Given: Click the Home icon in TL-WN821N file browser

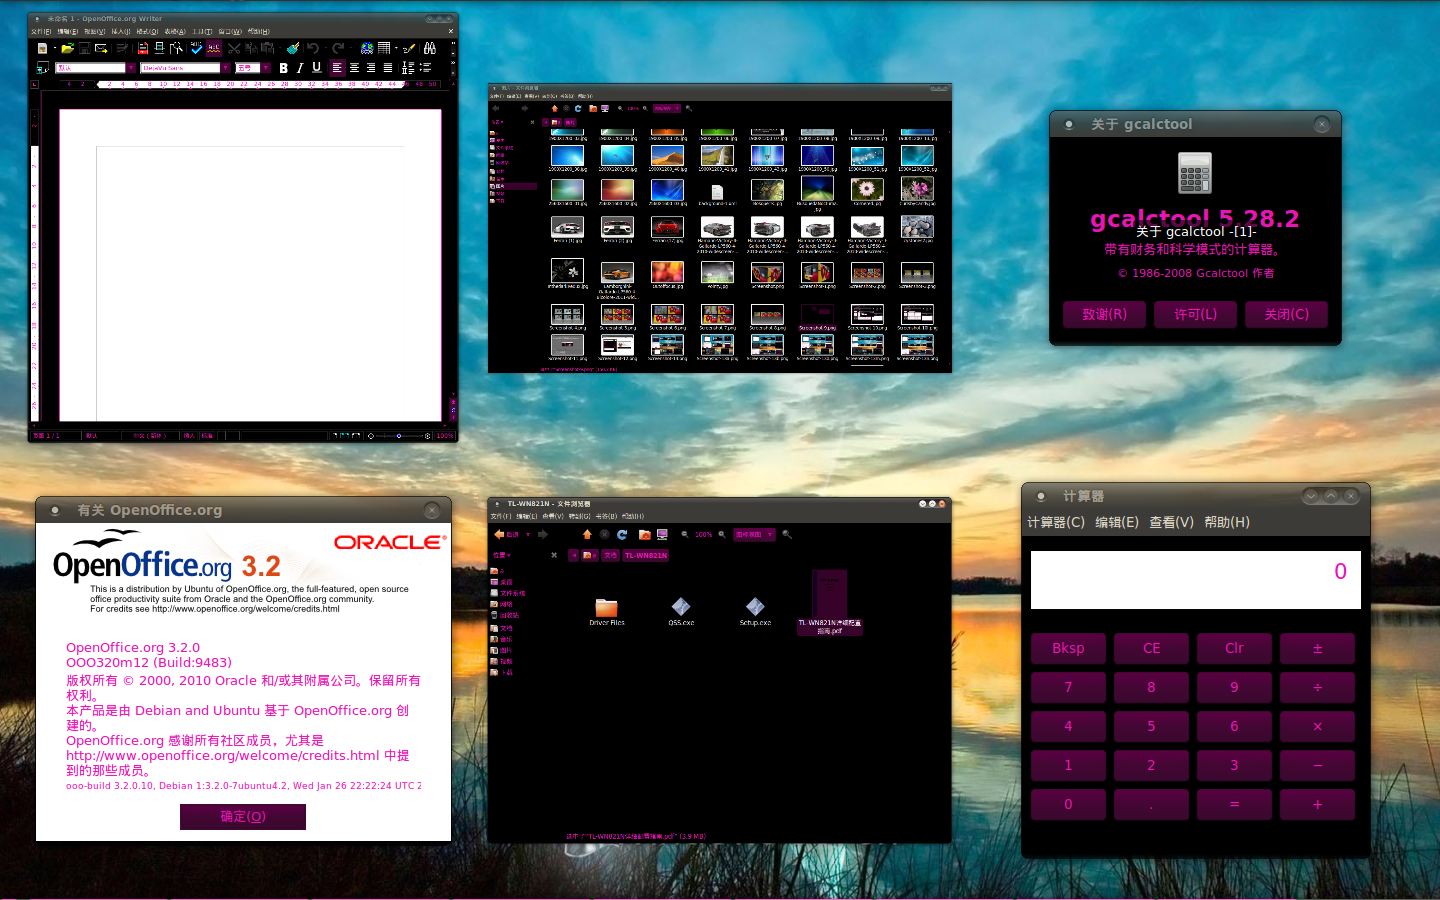Looking at the screenshot, I should [x=645, y=534].
